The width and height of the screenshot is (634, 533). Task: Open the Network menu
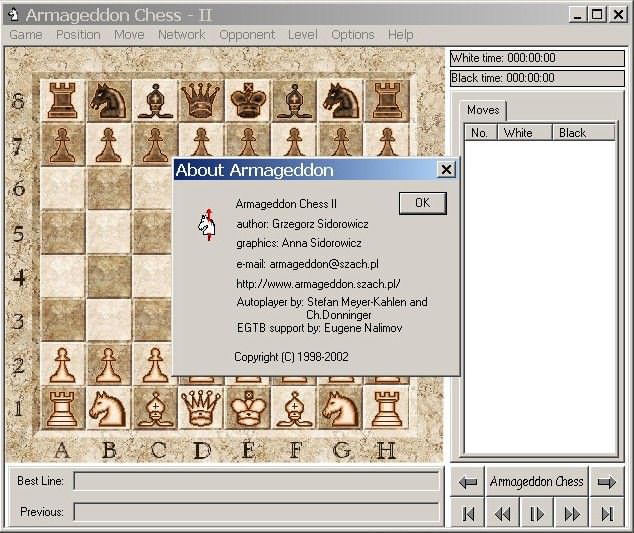(x=182, y=35)
